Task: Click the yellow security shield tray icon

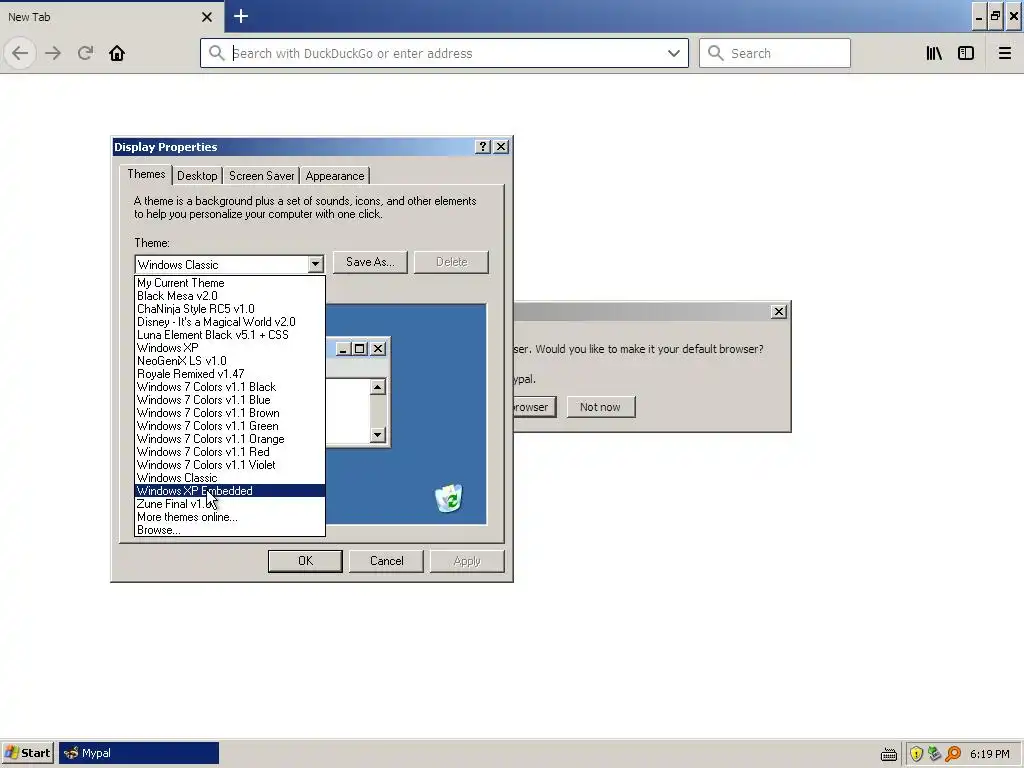Action: [x=916, y=754]
